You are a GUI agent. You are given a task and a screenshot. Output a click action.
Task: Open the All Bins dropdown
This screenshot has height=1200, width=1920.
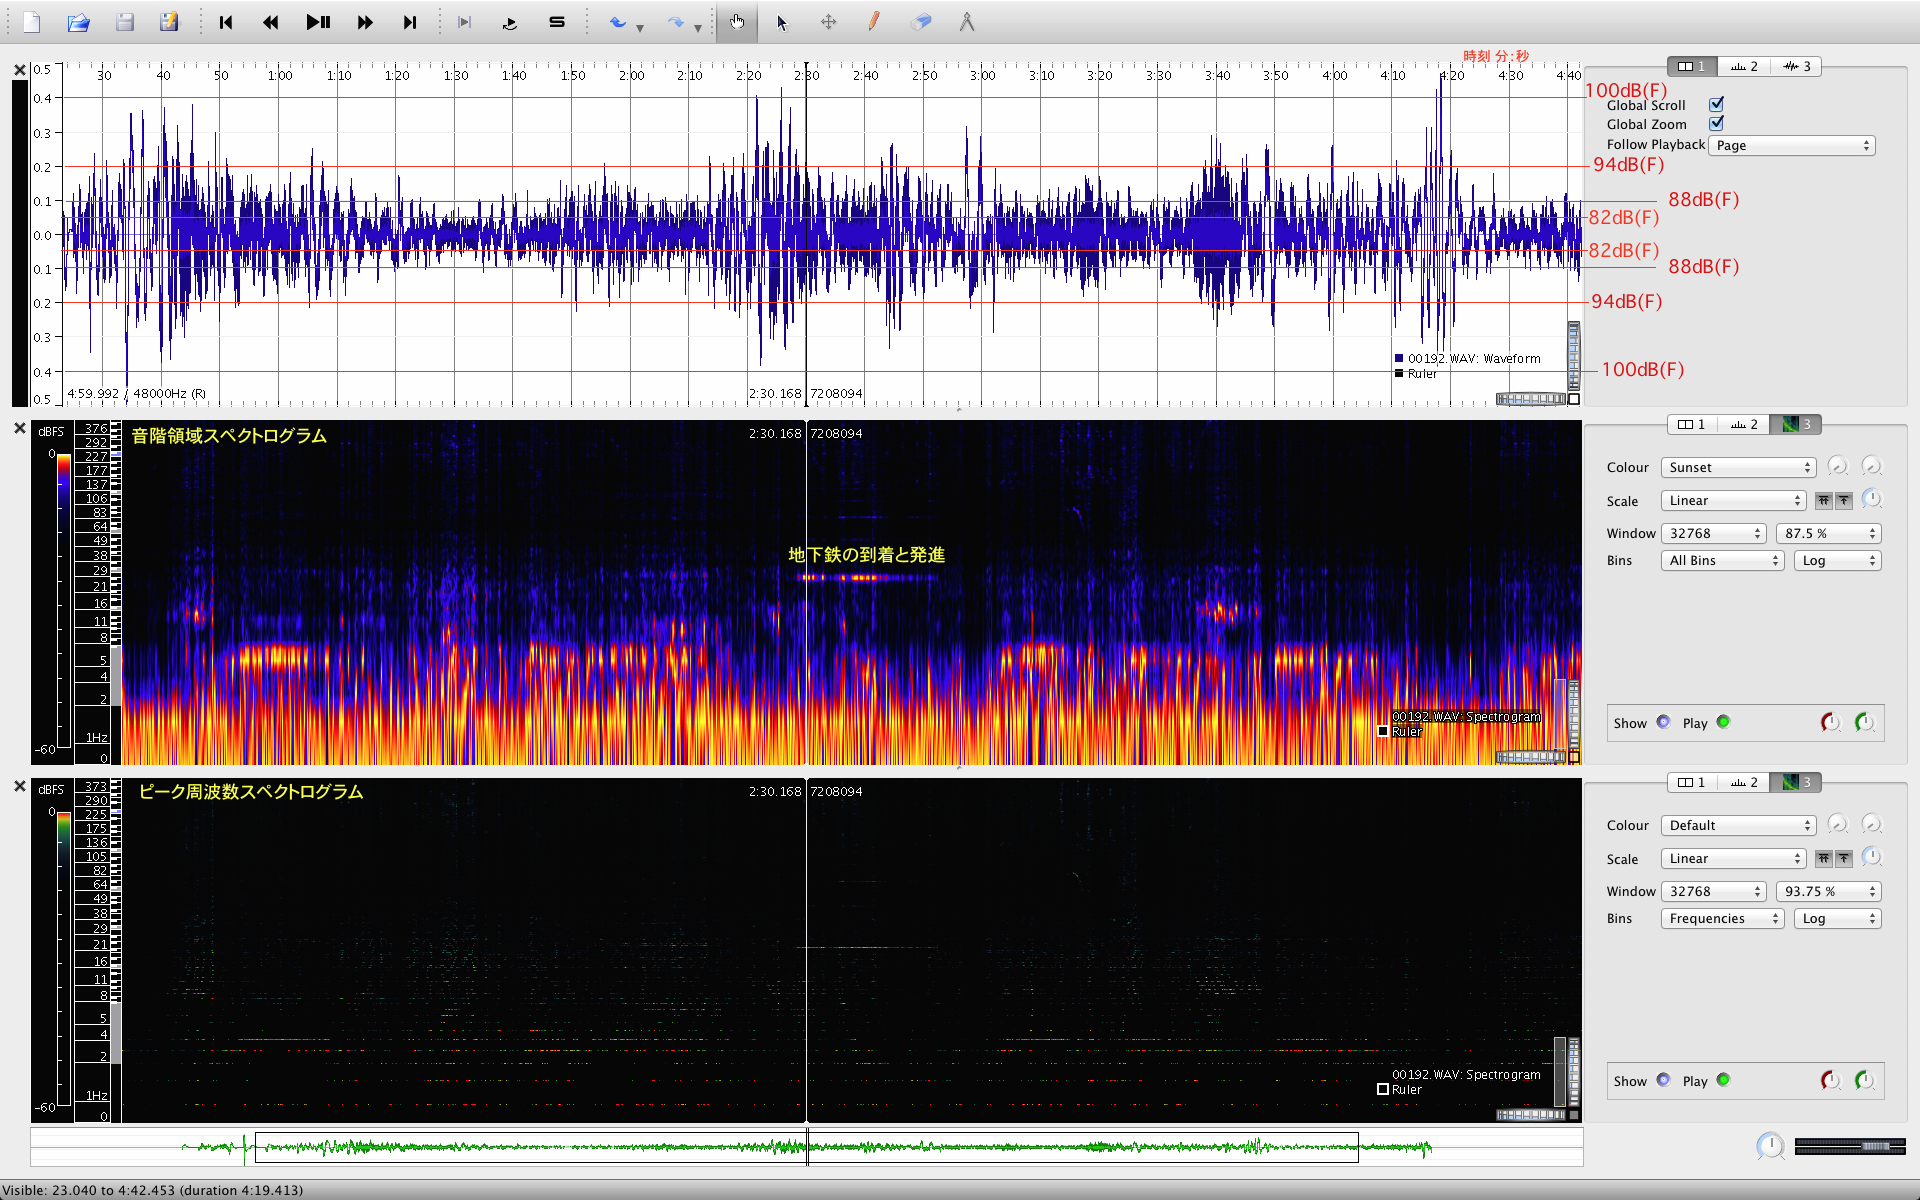[1722, 560]
